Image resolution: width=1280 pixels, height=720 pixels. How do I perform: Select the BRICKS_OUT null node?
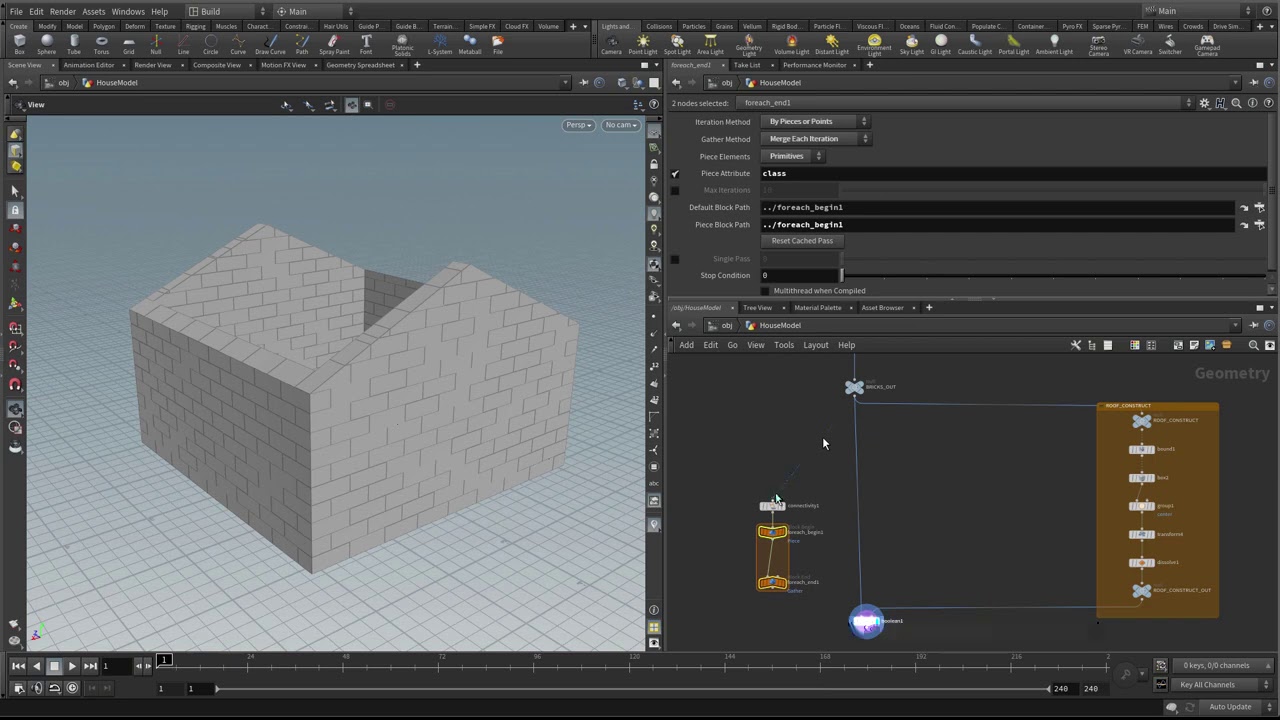coord(854,387)
